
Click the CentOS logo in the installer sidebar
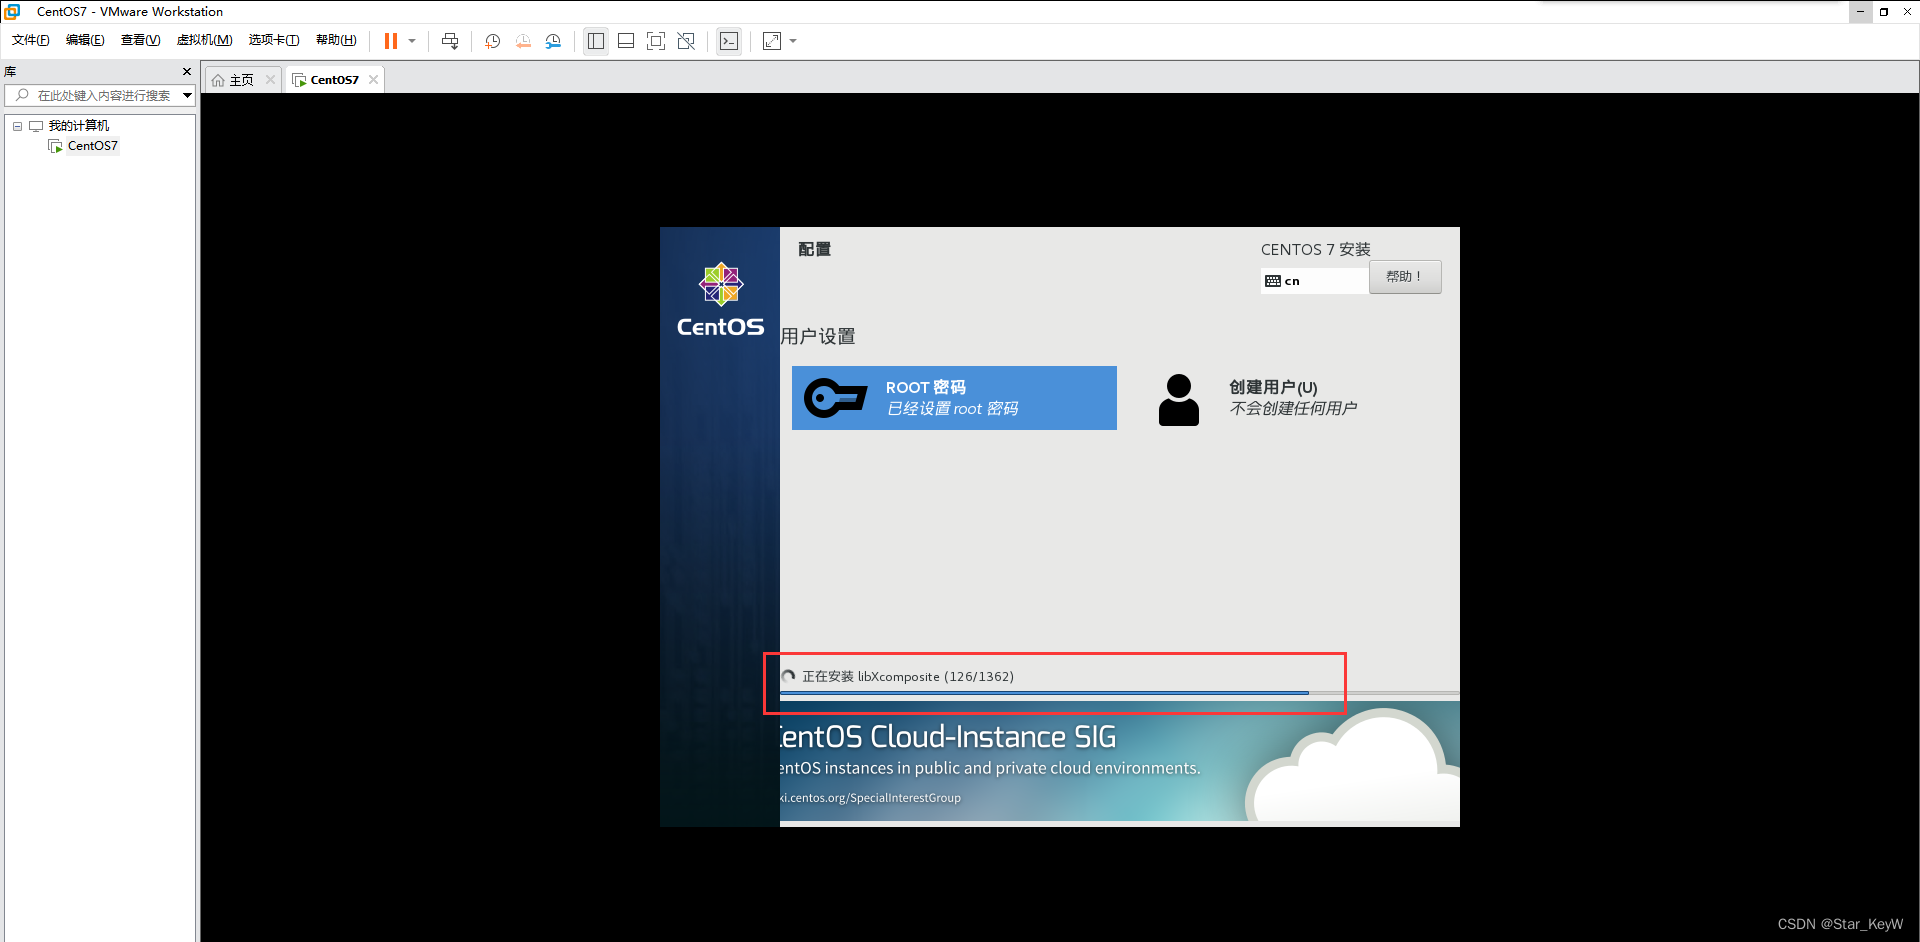(721, 299)
